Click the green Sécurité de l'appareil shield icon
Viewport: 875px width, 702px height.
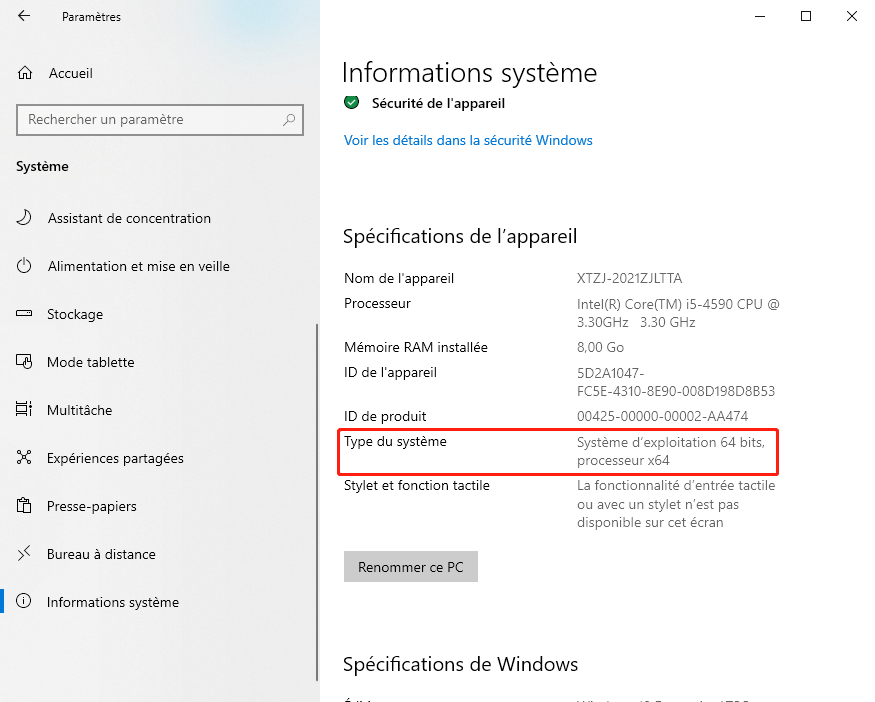point(351,102)
